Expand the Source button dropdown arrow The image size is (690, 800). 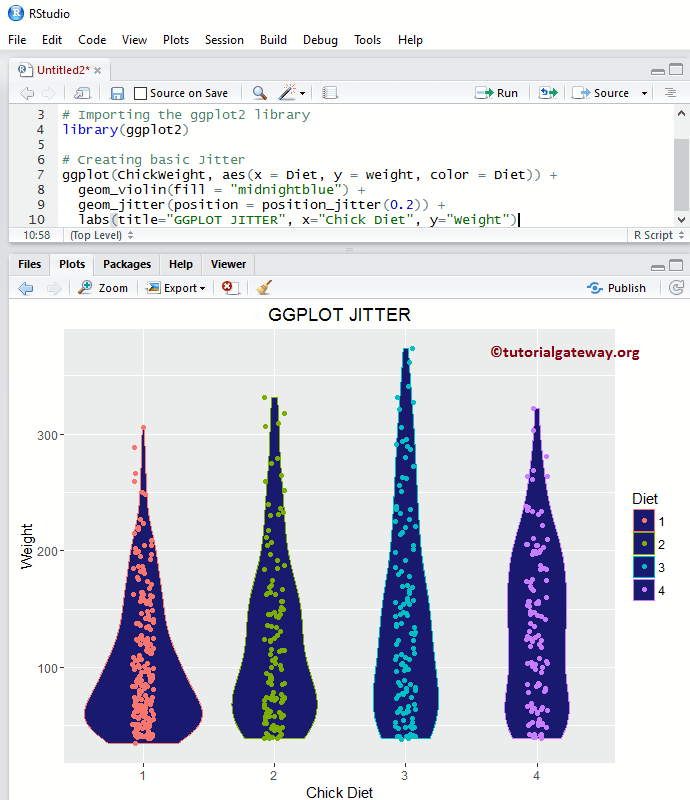pos(644,93)
